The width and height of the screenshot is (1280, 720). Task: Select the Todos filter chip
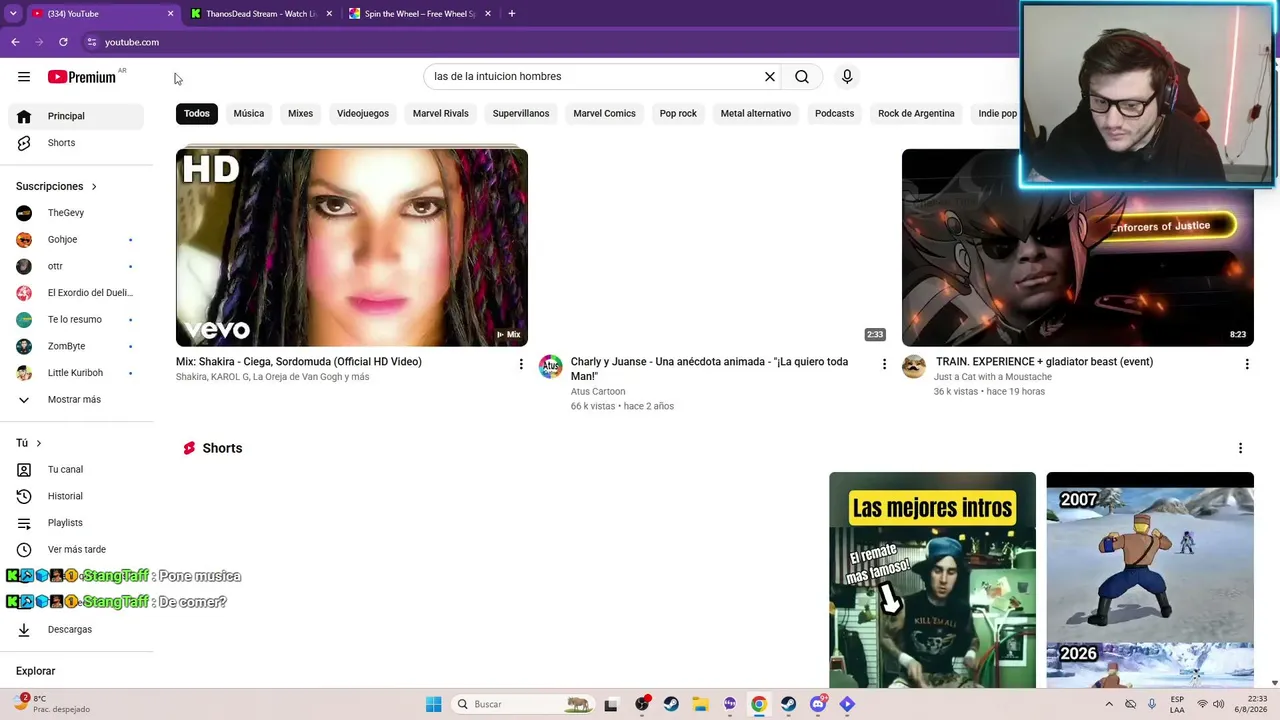[197, 114]
